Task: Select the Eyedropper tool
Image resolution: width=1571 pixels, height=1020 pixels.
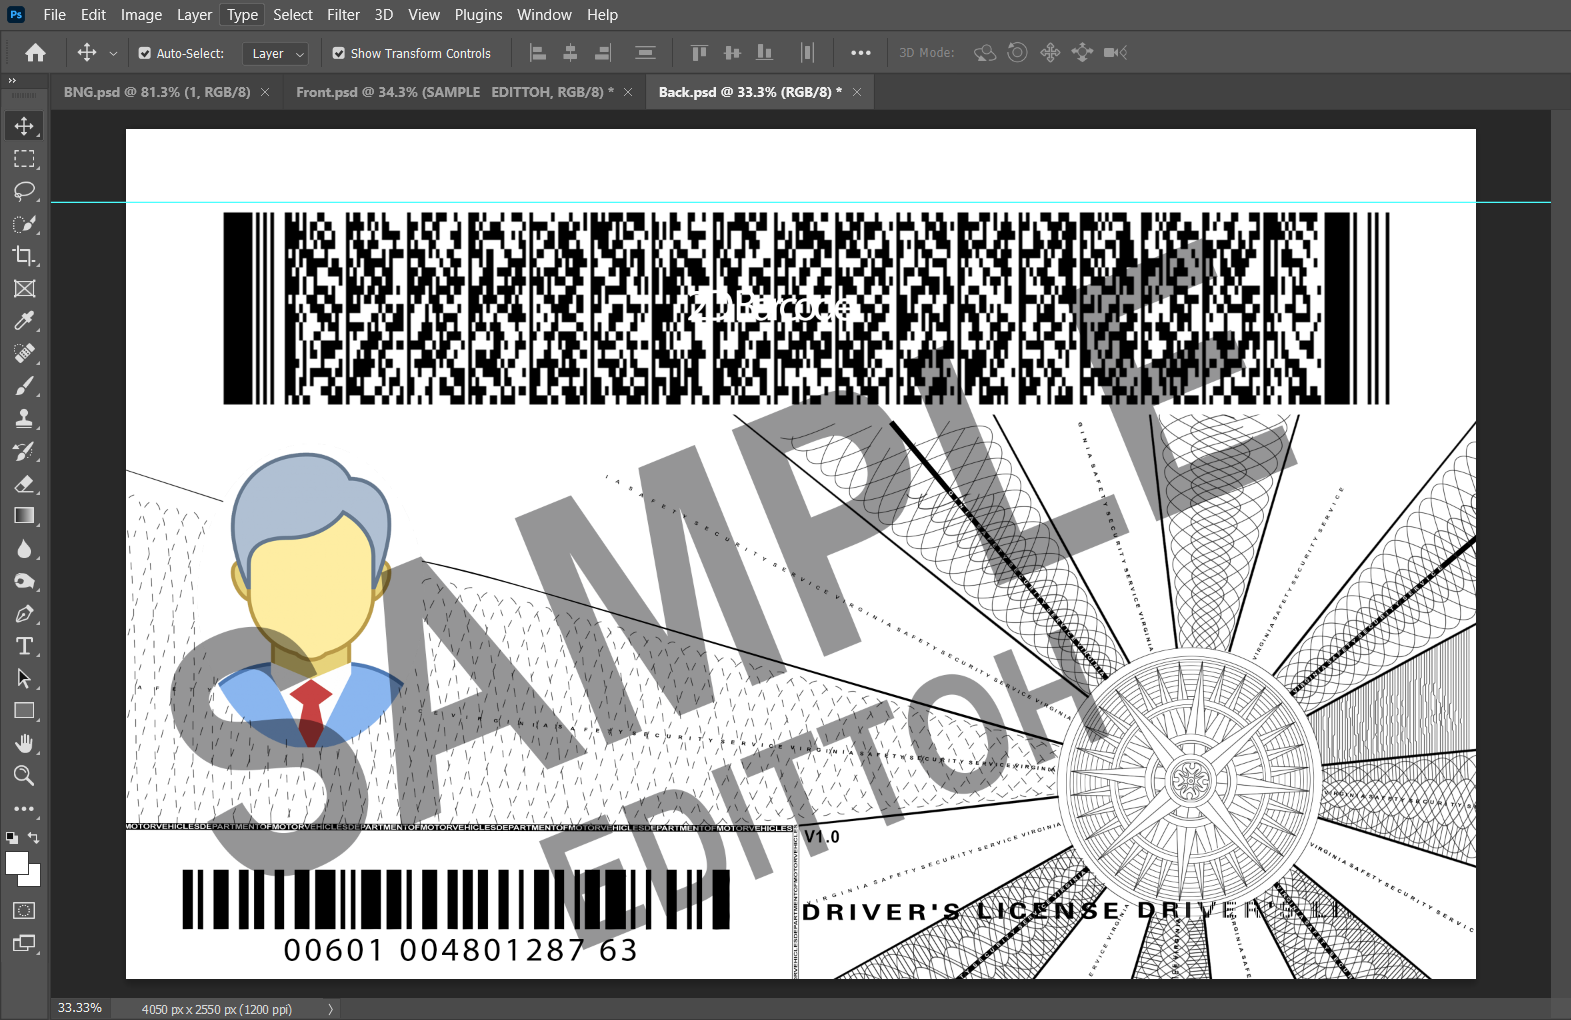Action: click(24, 321)
